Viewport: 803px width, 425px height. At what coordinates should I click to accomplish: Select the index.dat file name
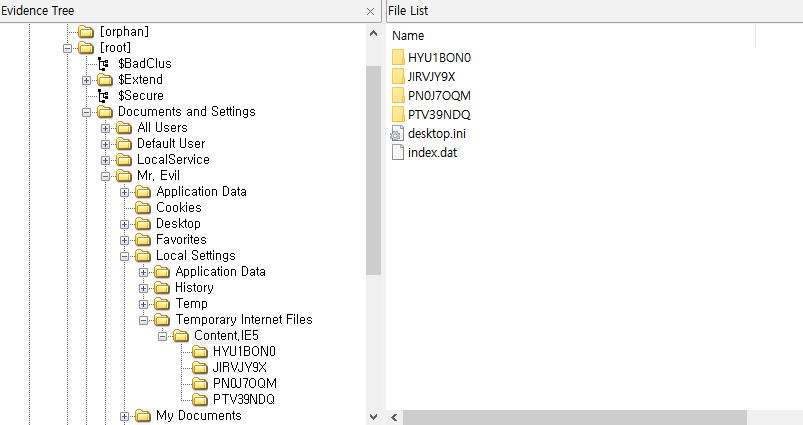[x=432, y=153]
